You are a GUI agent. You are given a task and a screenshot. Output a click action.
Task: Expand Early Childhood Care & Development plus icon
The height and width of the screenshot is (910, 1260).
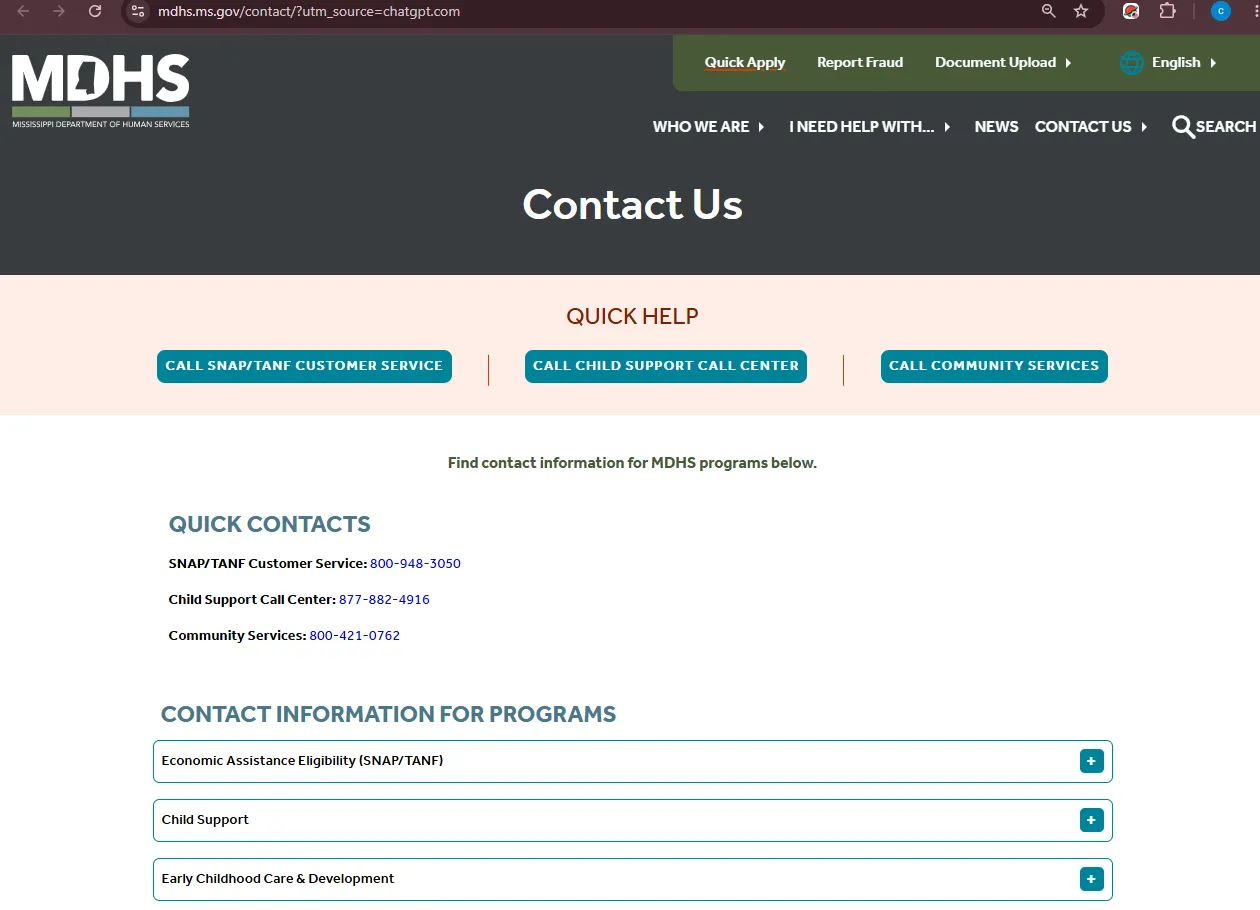click(1091, 879)
